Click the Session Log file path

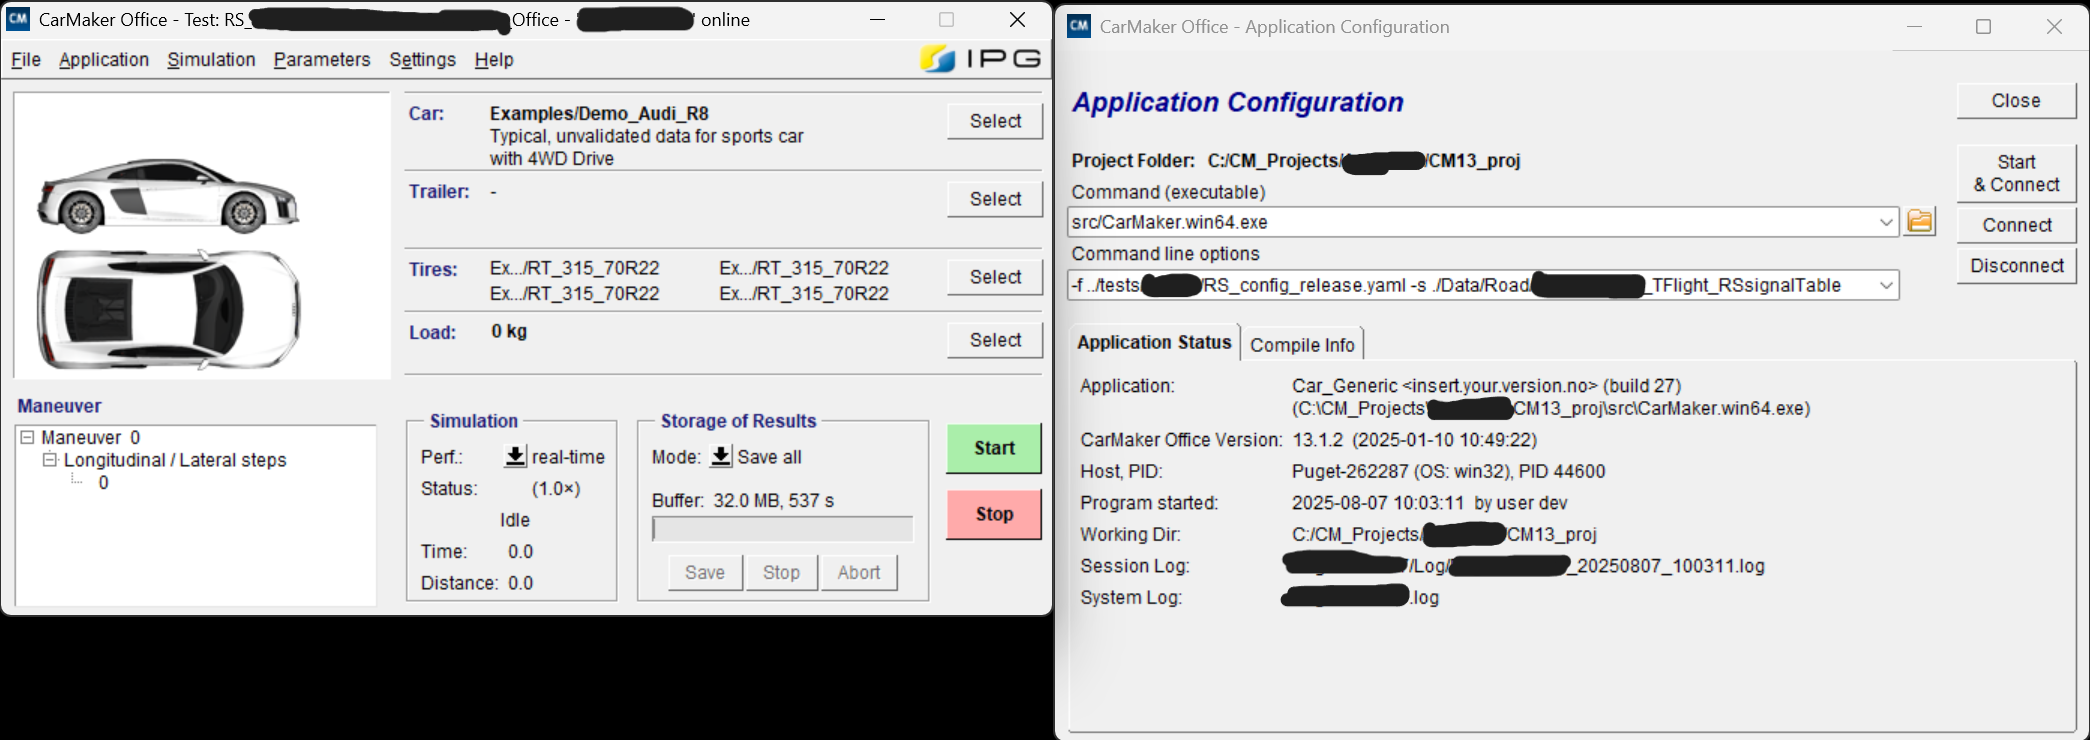[x=1523, y=566]
